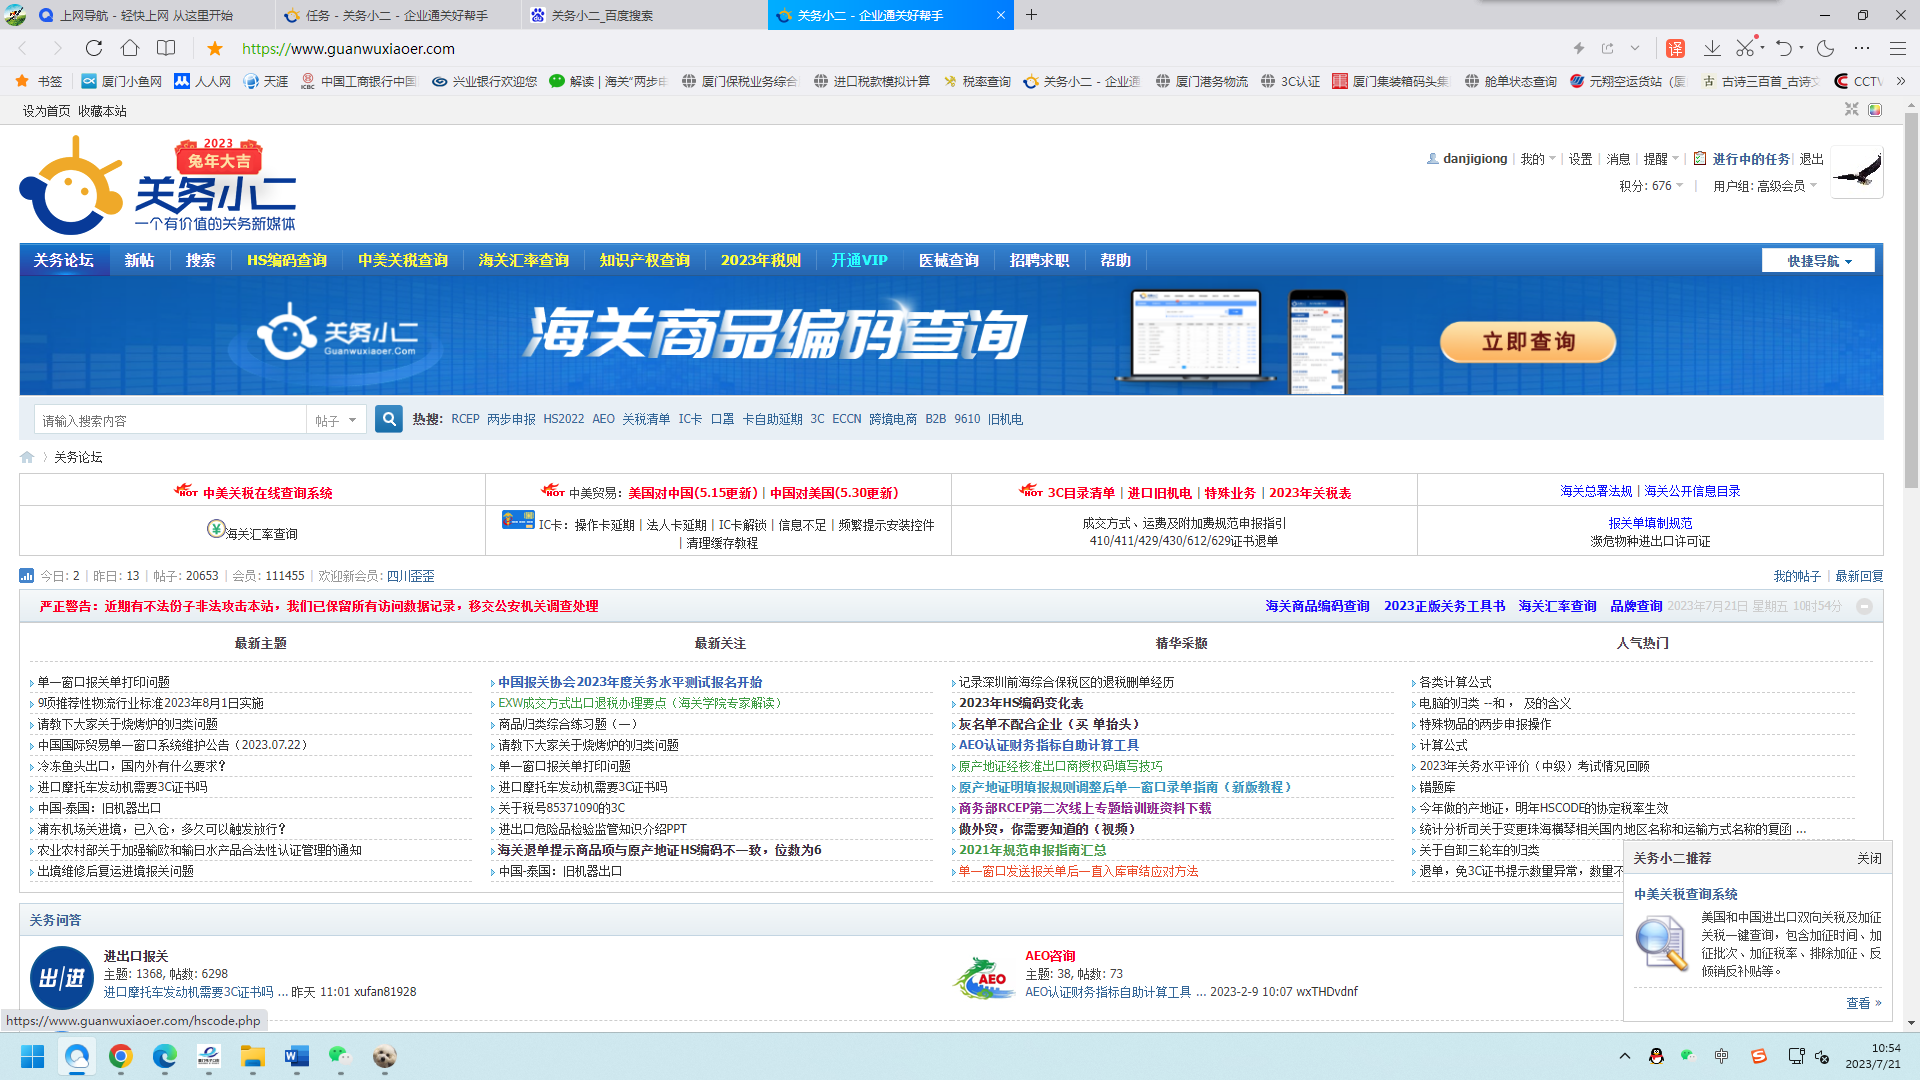Screen dimensions: 1920x1080
Task: Show more bookmarks via double chevron
Action: (x=1901, y=81)
